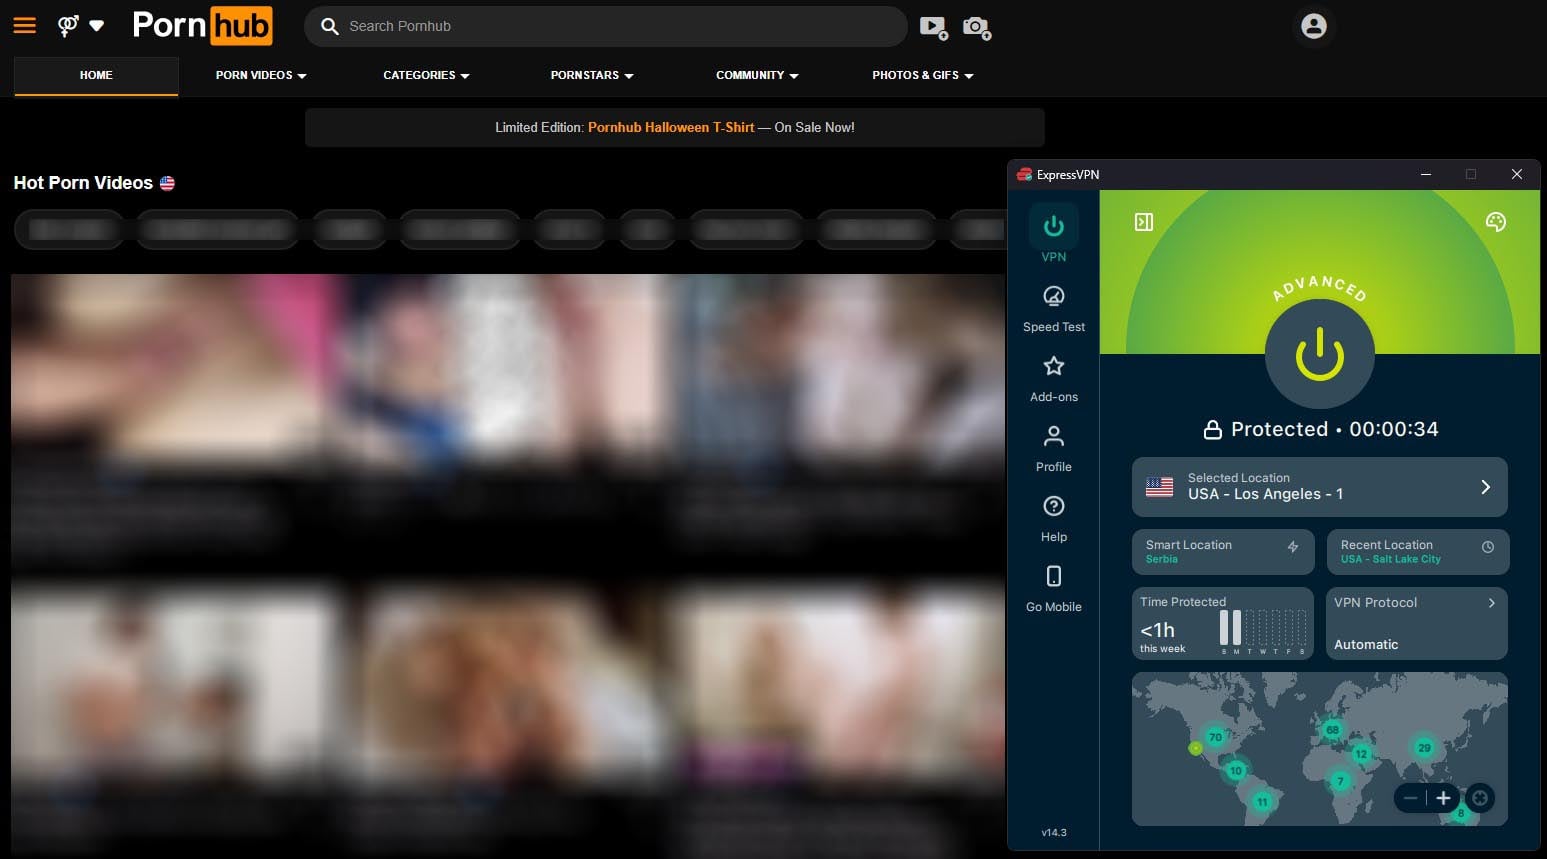Image resolution: width=1547 pixels, height=859 pixels.
Task: Open Help in the ExpressVPN sidebar
Action: (1054, 518)
